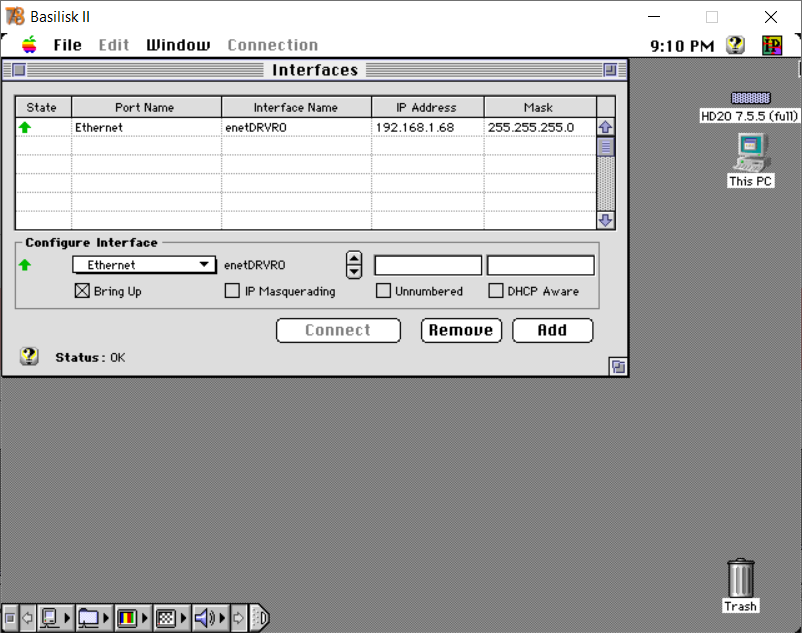802x633 pixels.
Task: Click the Interfaces window zoom box
Action: (609, 70)
